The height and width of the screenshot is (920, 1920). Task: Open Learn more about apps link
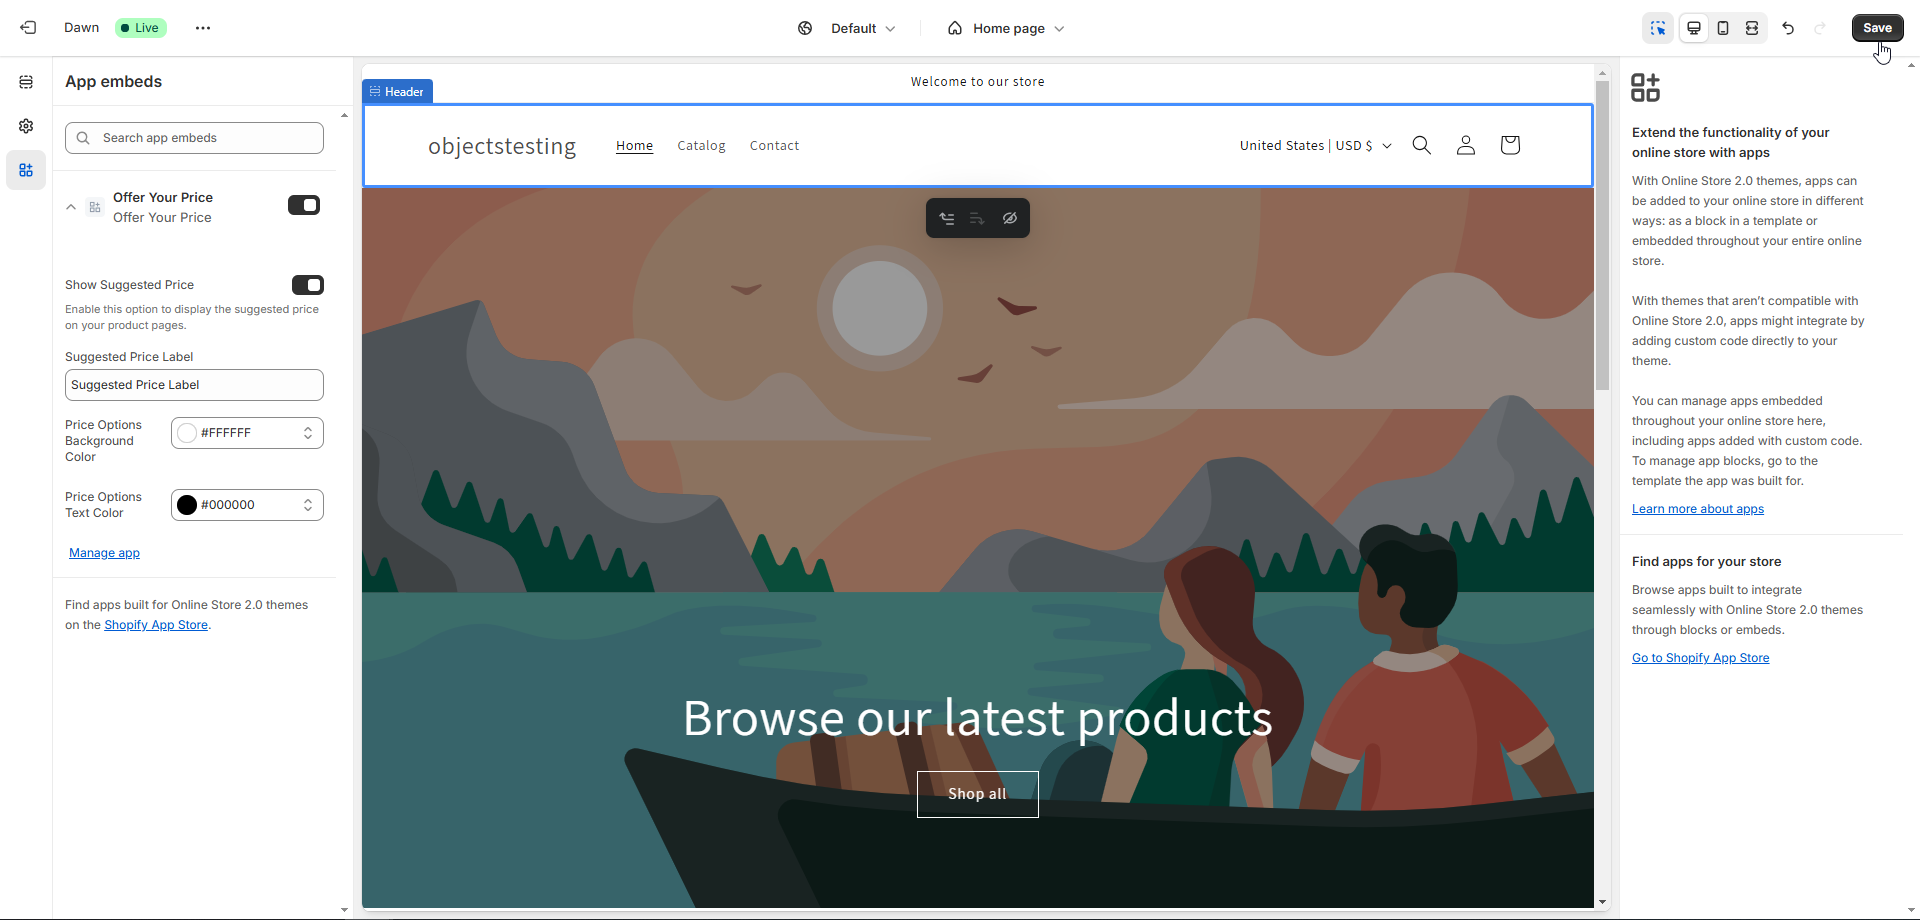coord(1697,509)
